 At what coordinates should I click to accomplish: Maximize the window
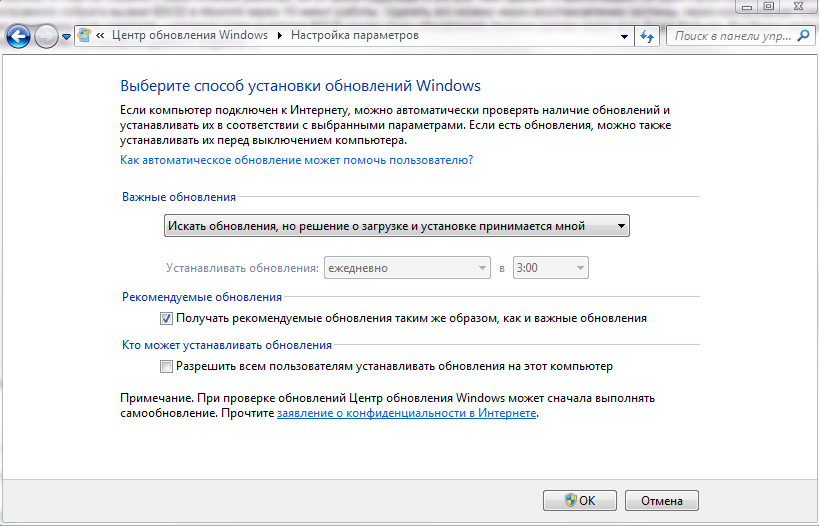[x=769, y=6]
